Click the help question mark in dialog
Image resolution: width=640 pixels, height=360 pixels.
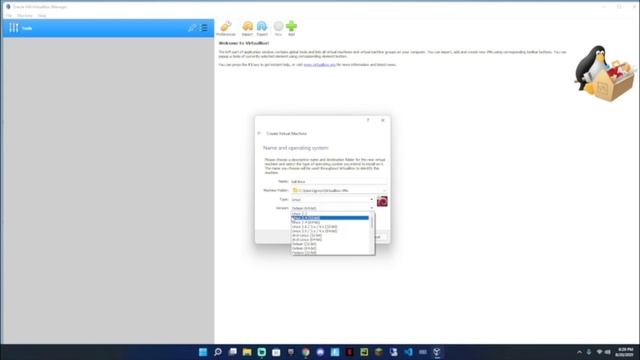(x=368, y=120)
